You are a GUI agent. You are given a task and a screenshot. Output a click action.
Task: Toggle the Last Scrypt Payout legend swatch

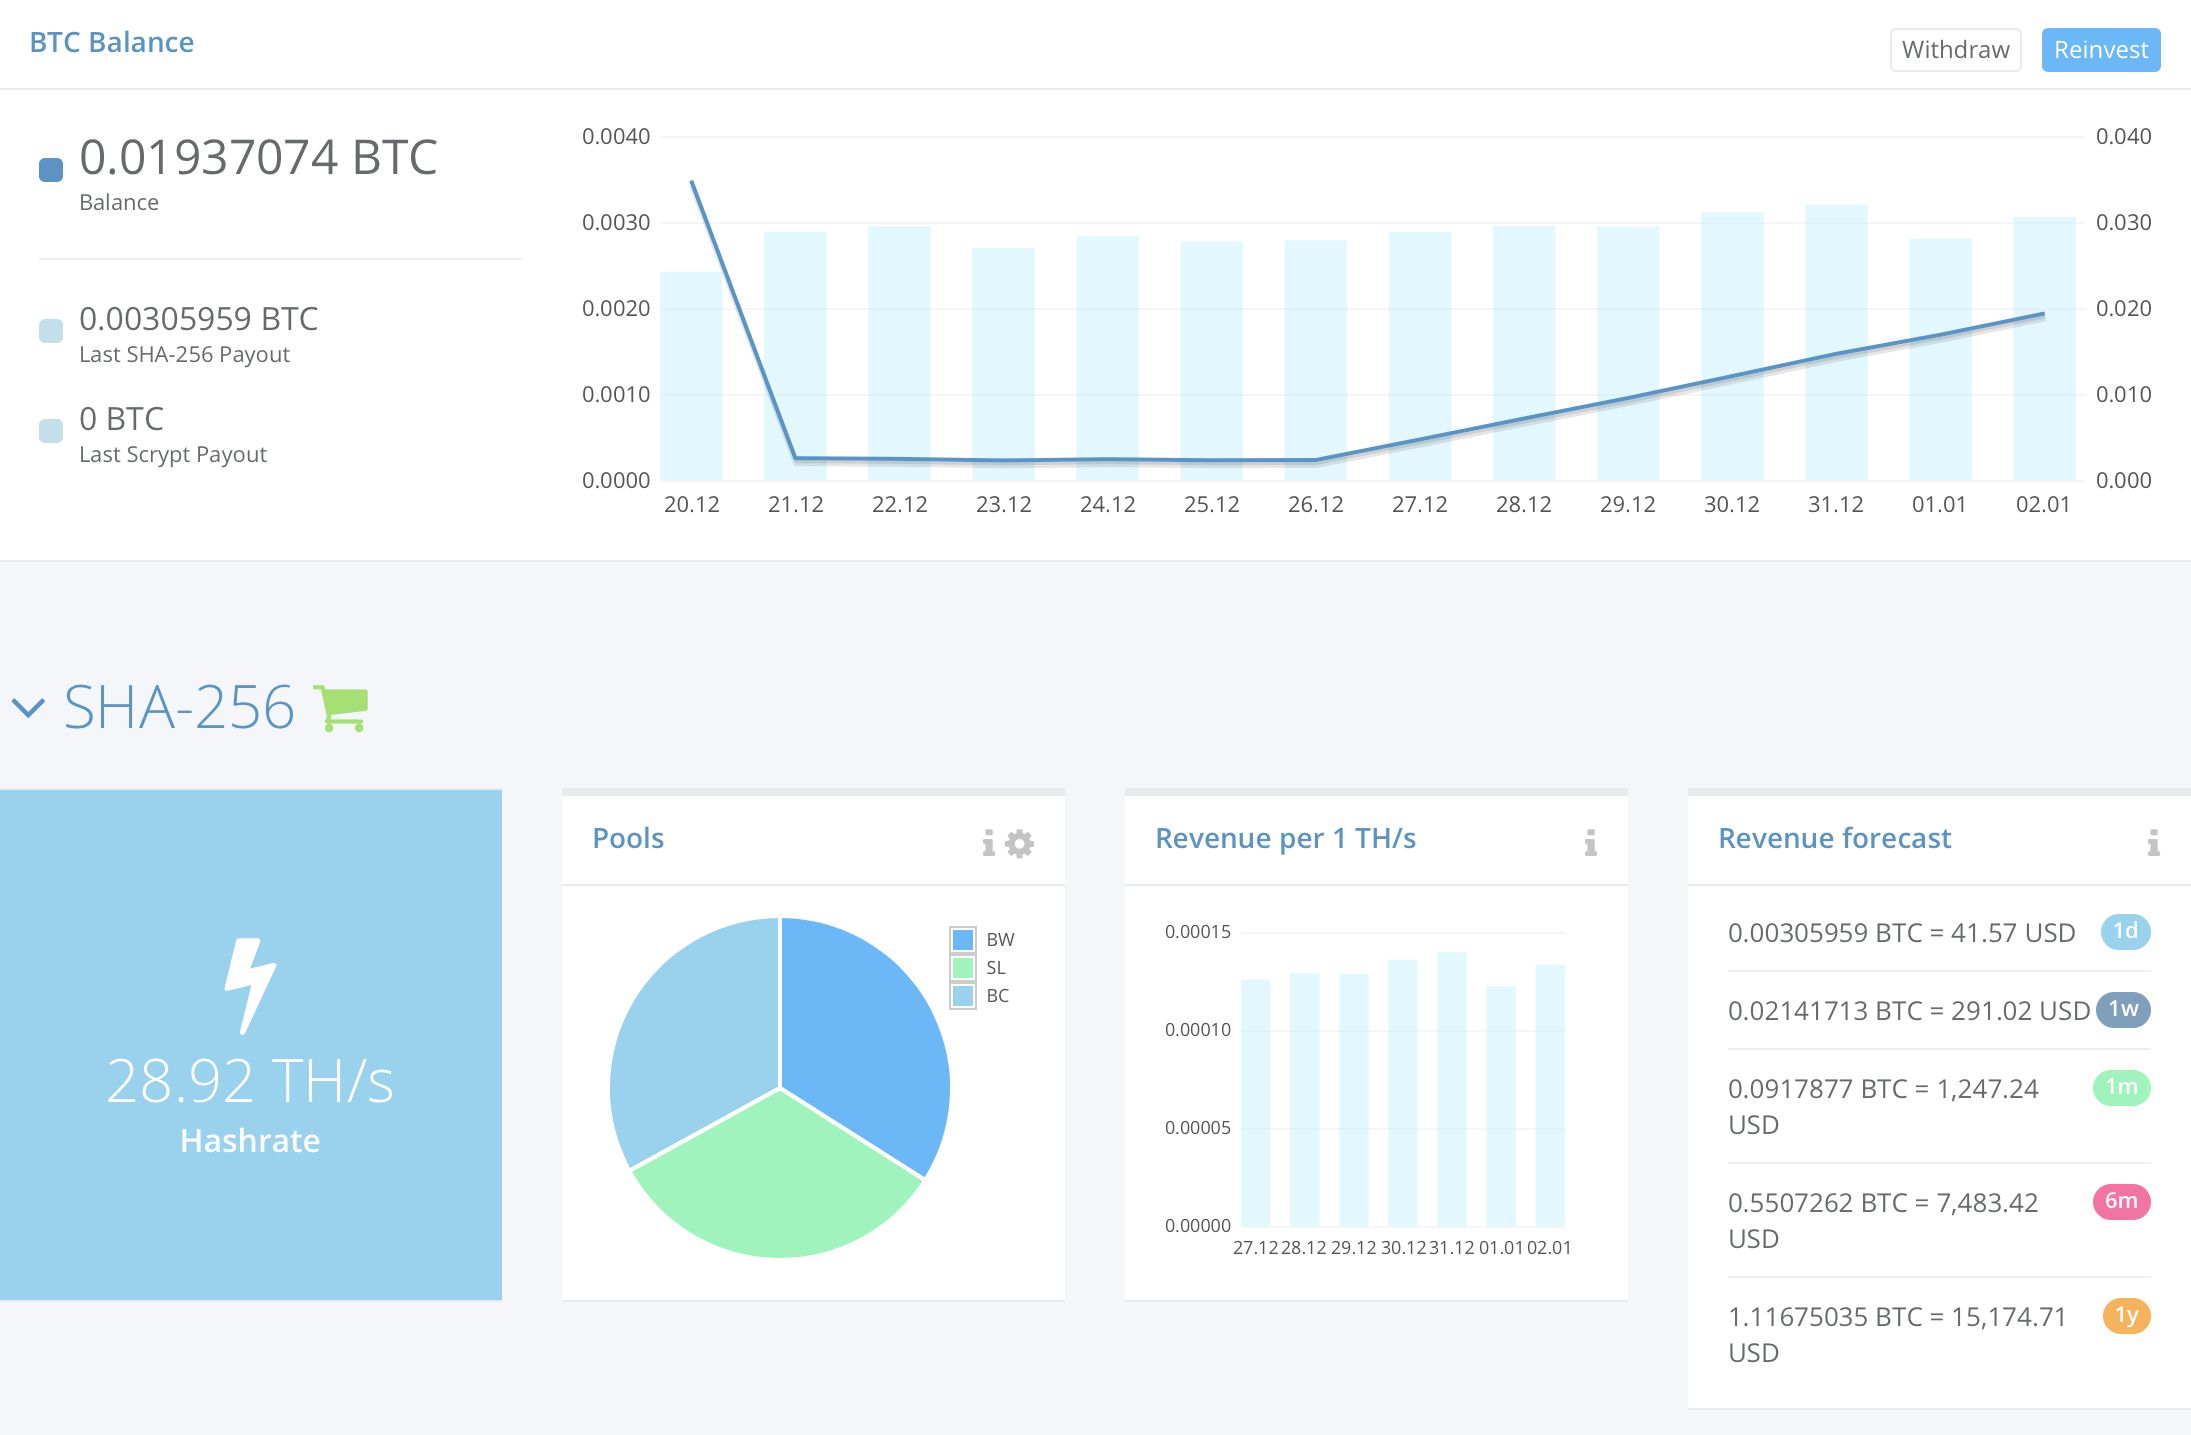coord(51,430)
